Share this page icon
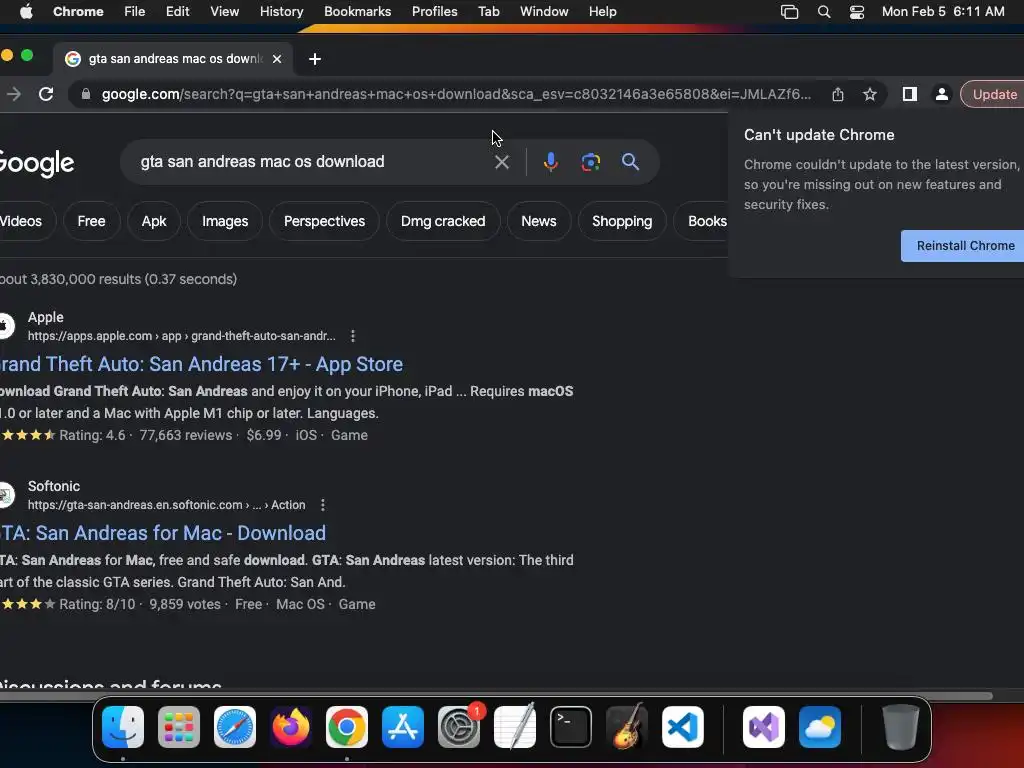 click(x=838, y=94)
